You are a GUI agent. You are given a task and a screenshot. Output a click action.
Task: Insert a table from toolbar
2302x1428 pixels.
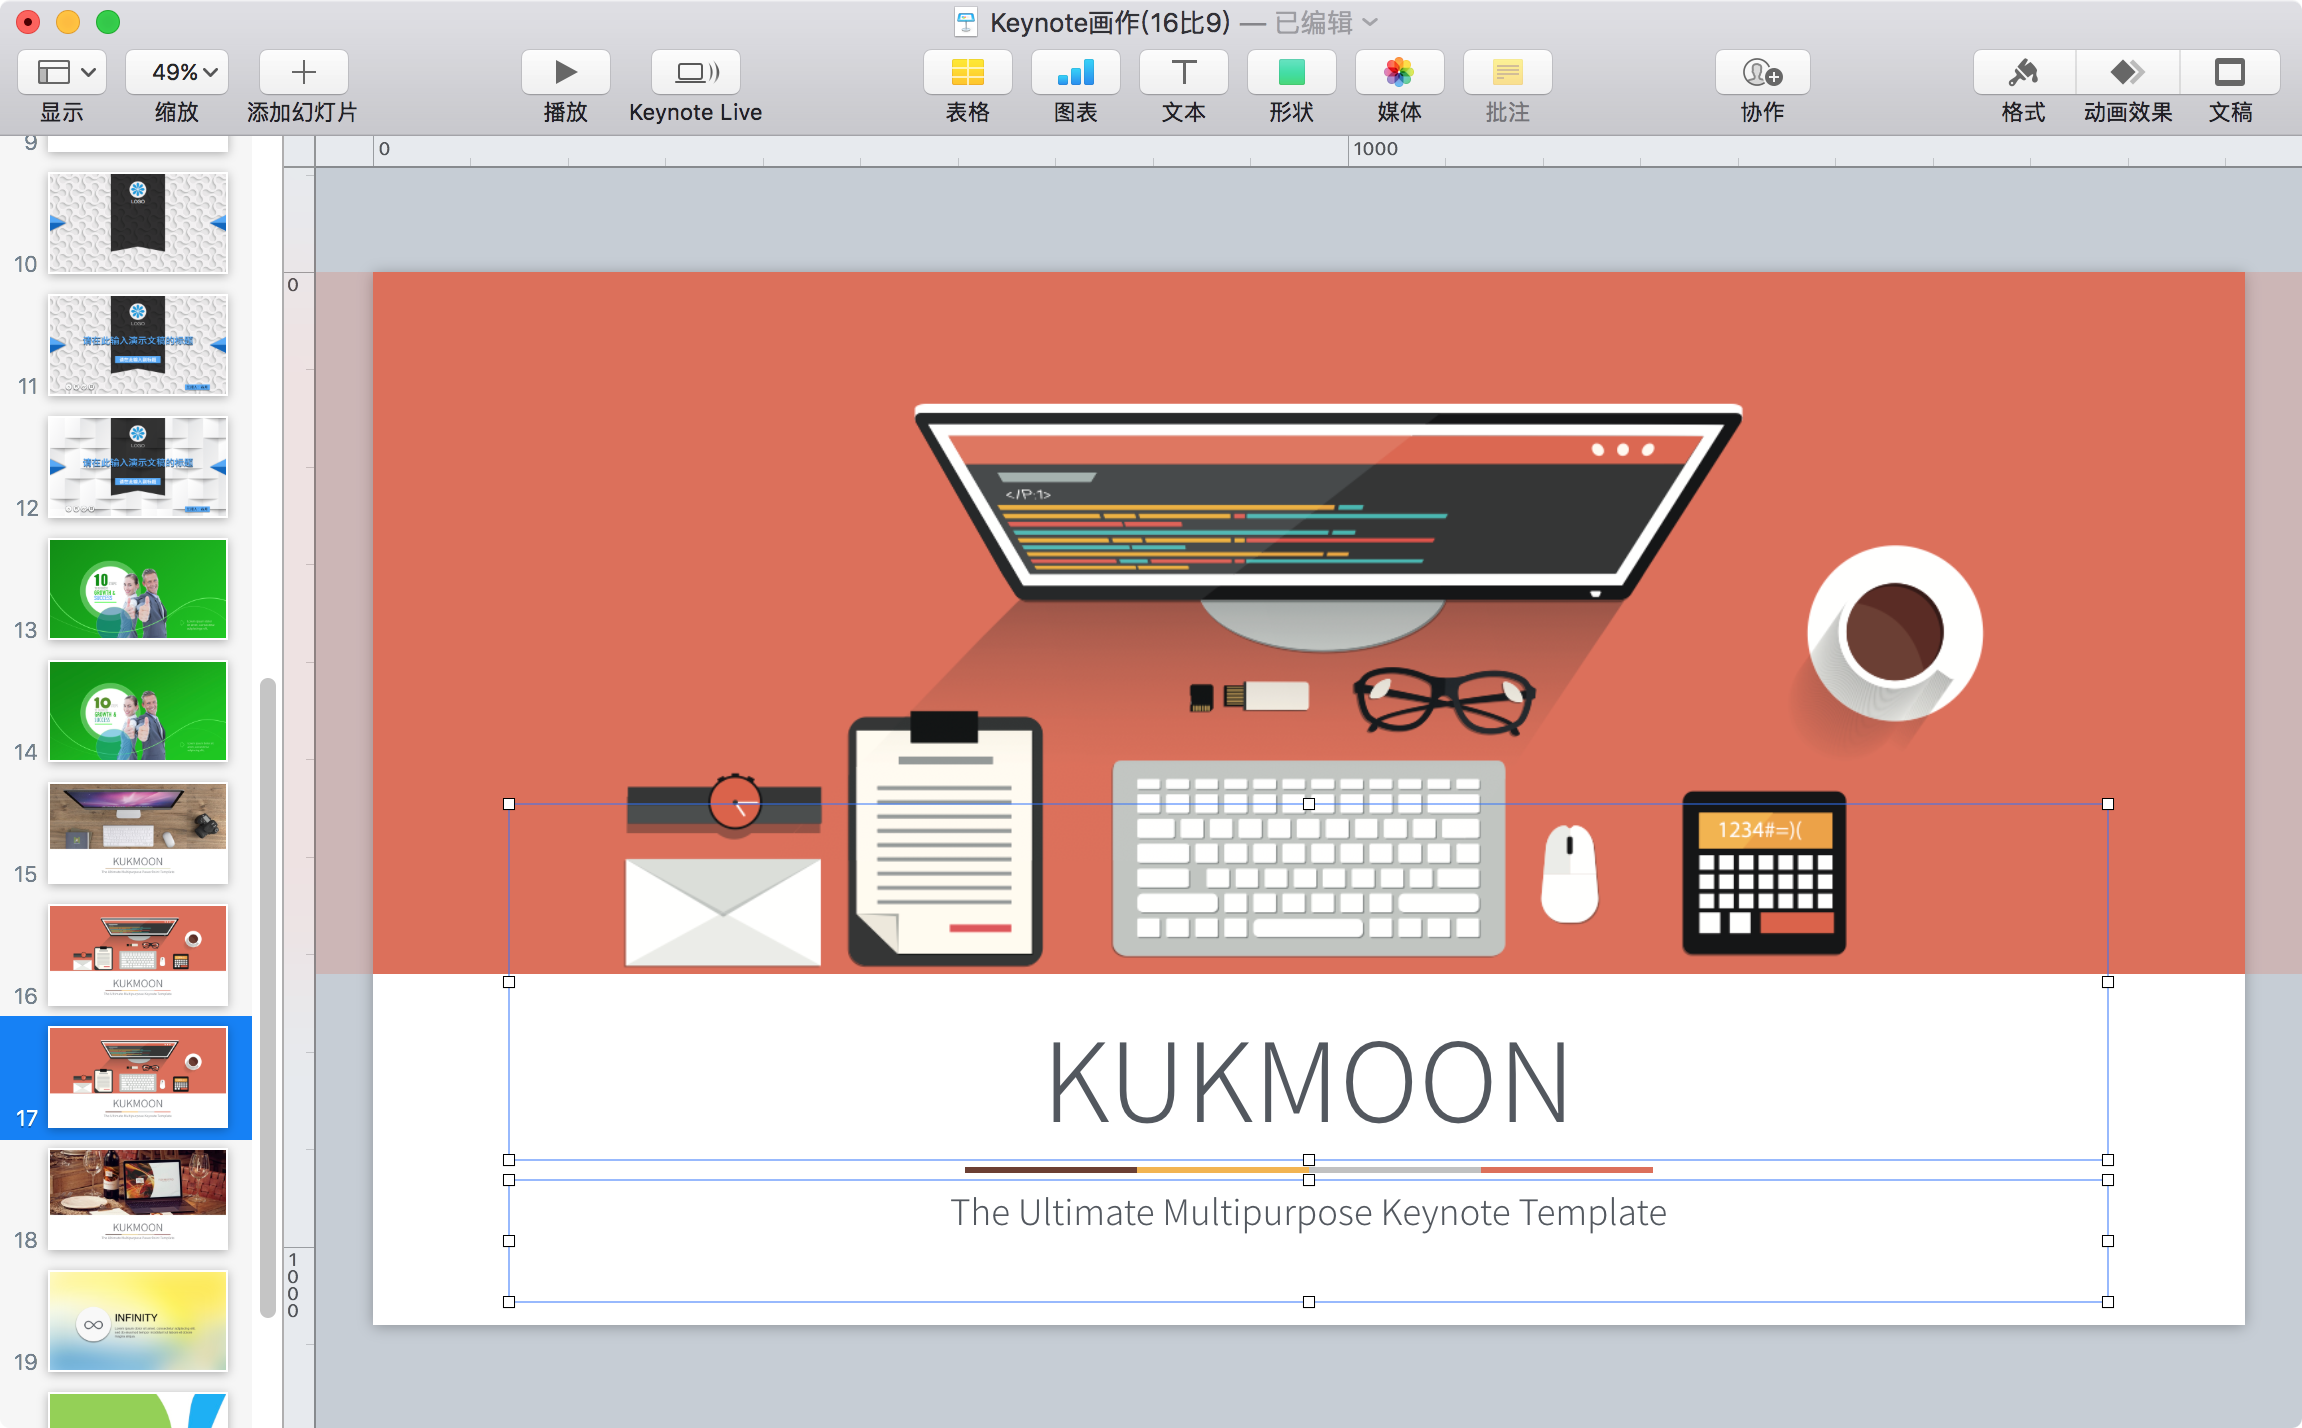(967, 73)
